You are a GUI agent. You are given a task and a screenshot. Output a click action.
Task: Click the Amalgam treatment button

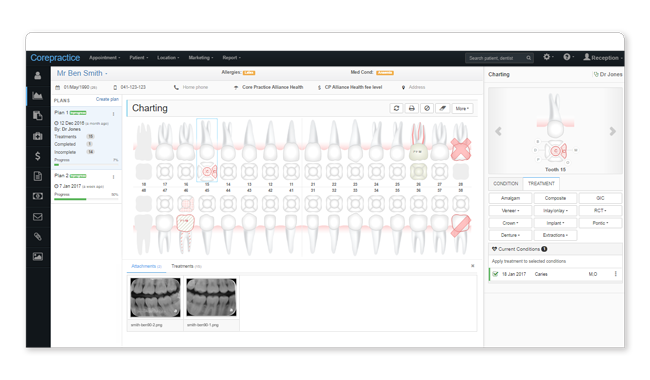pyautogui.click(x=510, y=198)
